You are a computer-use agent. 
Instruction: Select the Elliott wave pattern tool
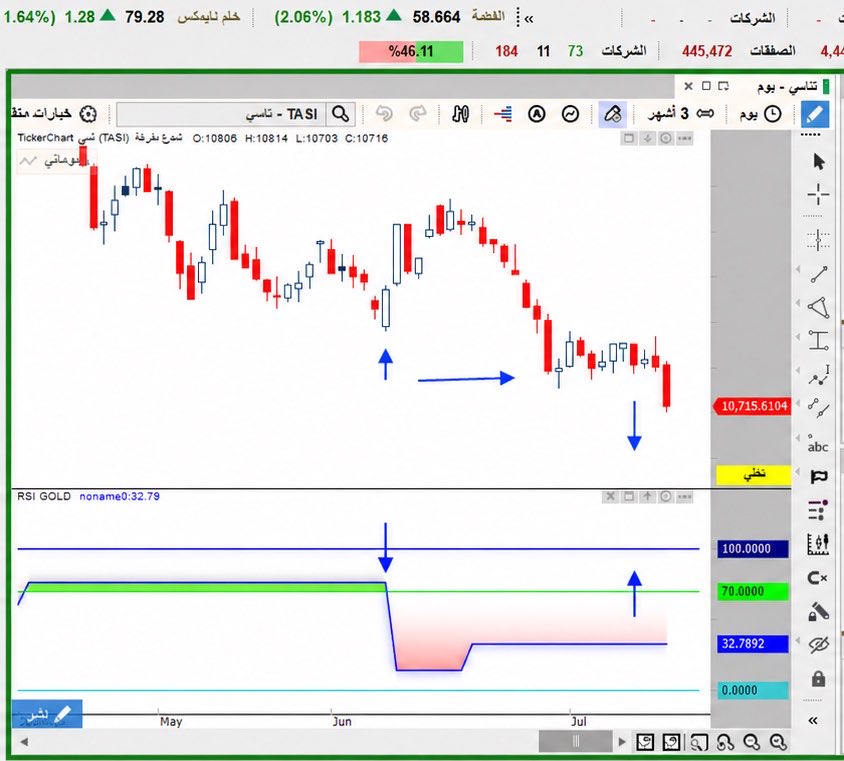[x=819, y=376]
